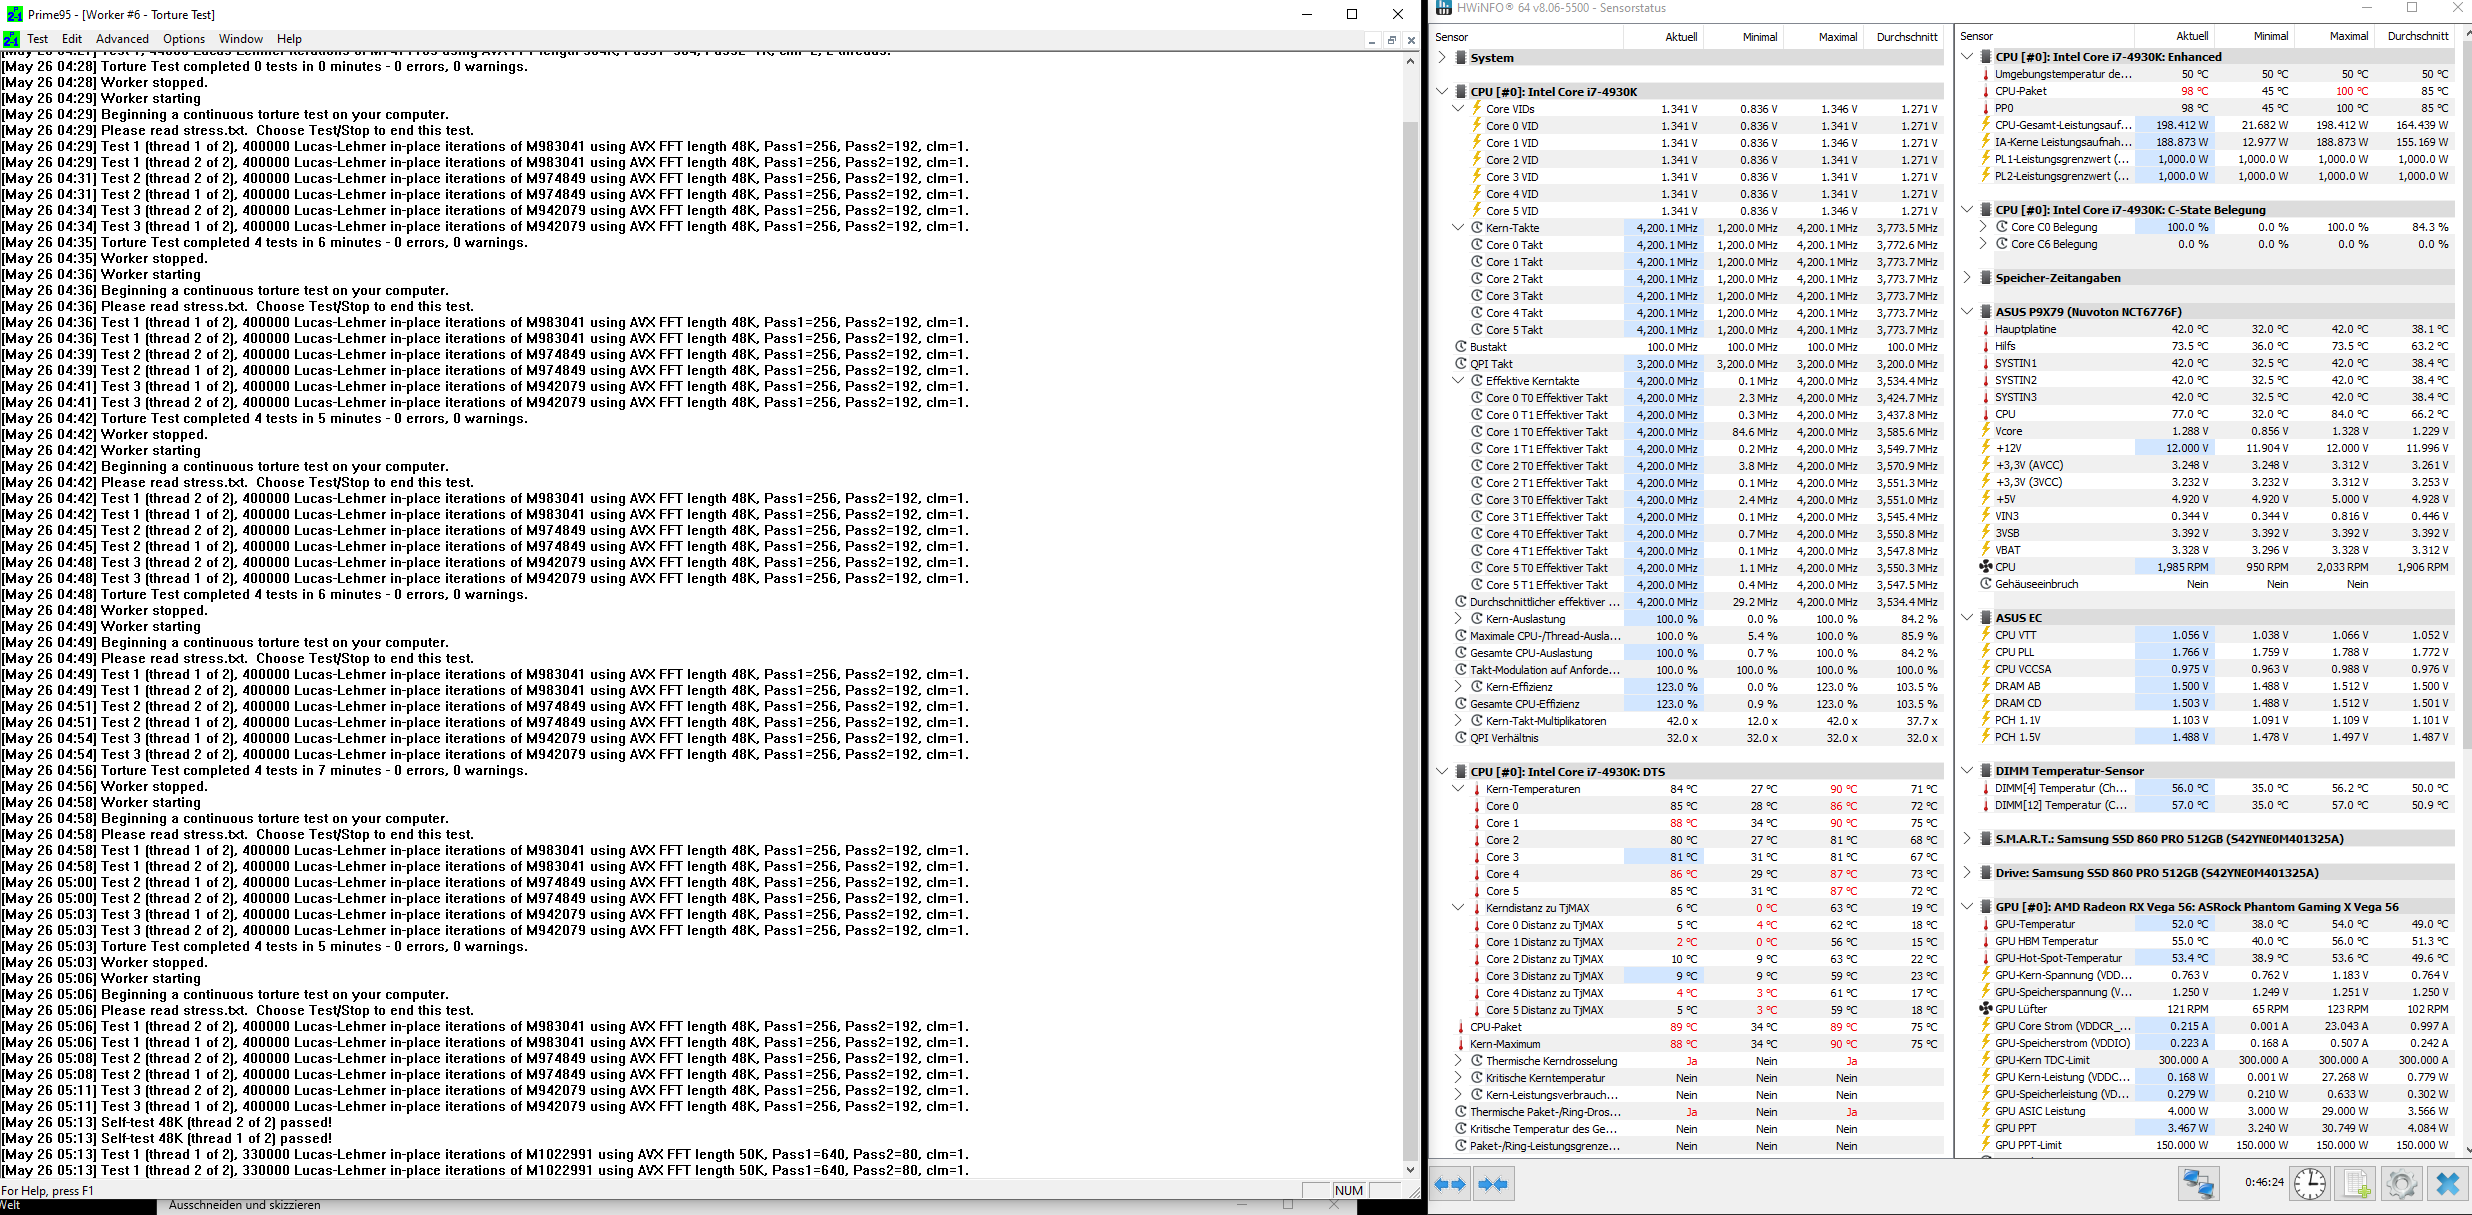
Task: Open the Advanced menu in Prime95
Action: click(122, 39)
